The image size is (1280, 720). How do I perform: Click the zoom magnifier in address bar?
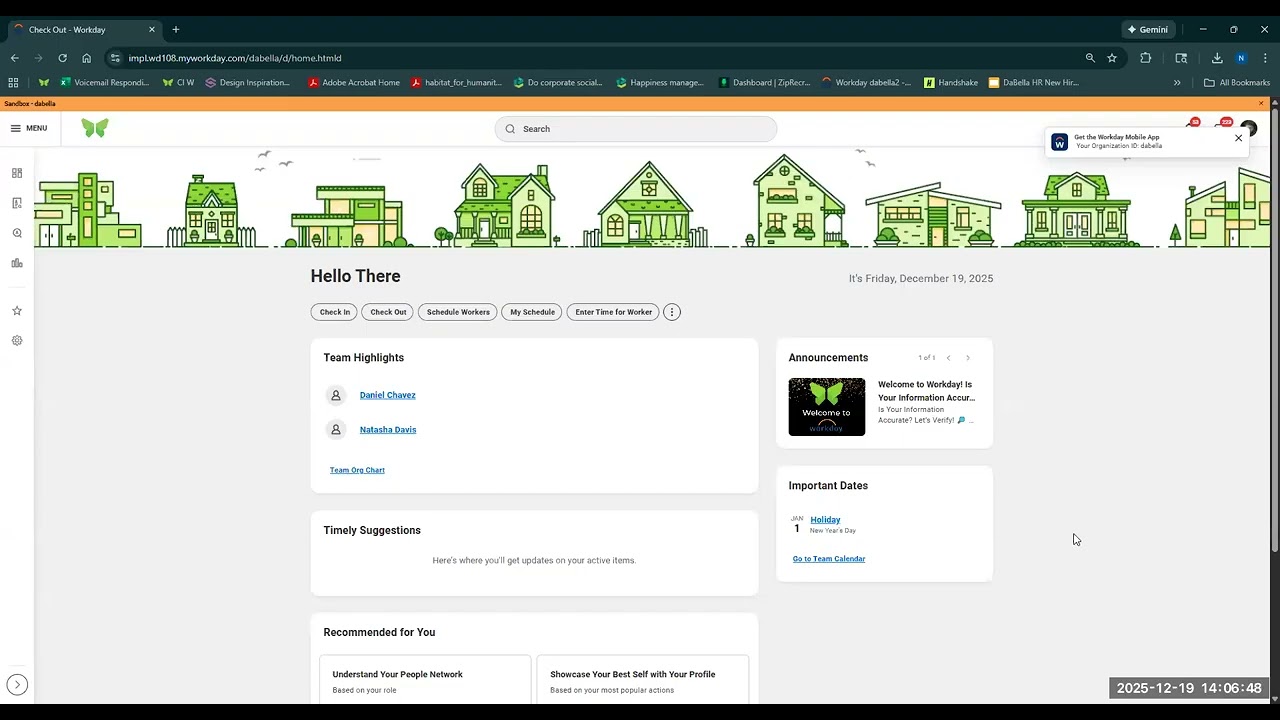point(1090,58)
